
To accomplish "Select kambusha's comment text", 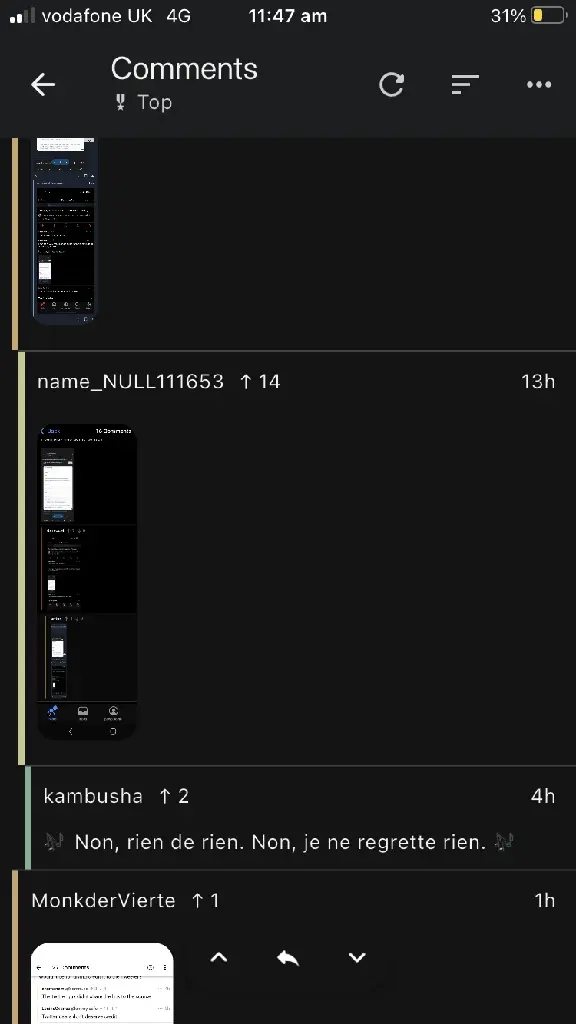I will 280,842.
